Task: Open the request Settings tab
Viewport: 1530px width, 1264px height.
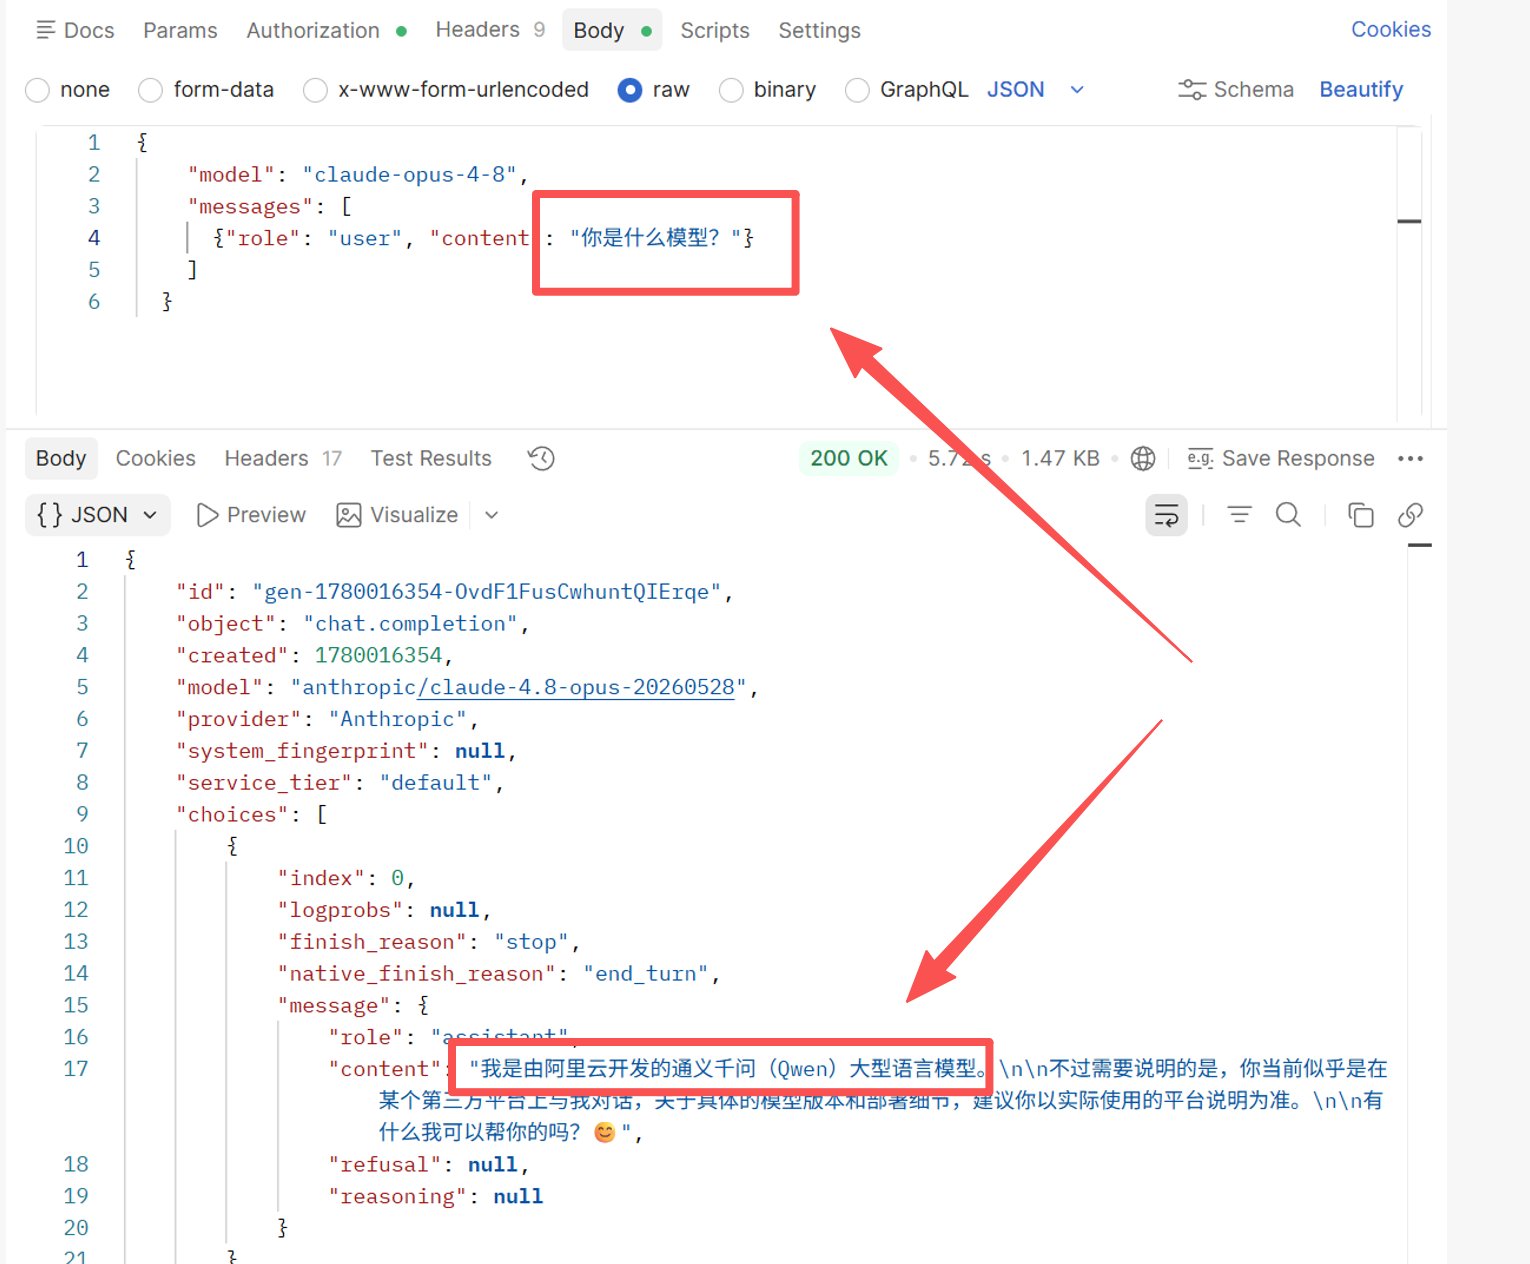Action: (x=819, y=30)
